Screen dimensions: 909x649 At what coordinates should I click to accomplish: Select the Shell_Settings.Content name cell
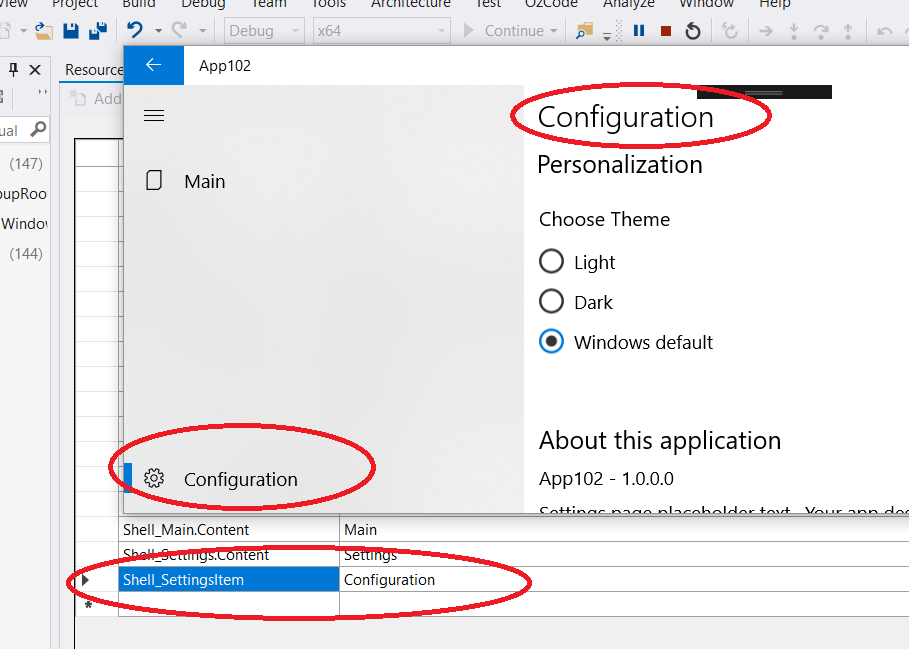229,555
